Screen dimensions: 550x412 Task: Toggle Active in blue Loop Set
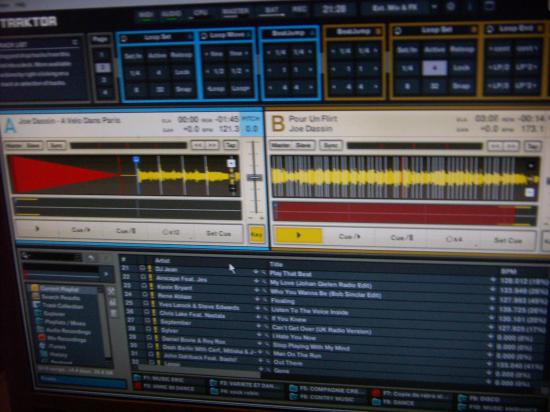(157, 55)
